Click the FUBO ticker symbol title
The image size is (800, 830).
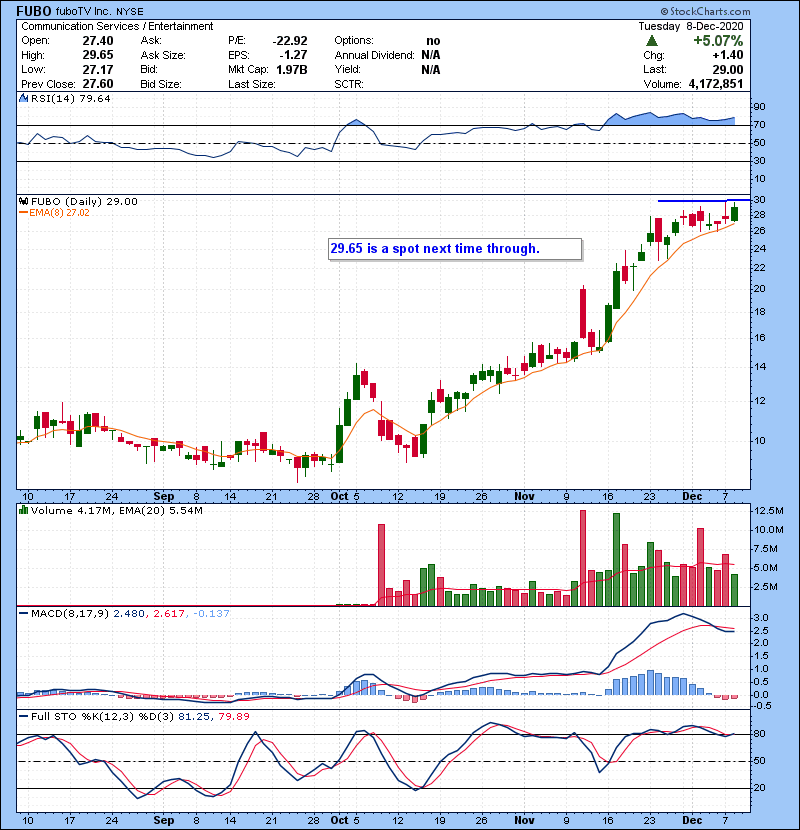[34, 11]
